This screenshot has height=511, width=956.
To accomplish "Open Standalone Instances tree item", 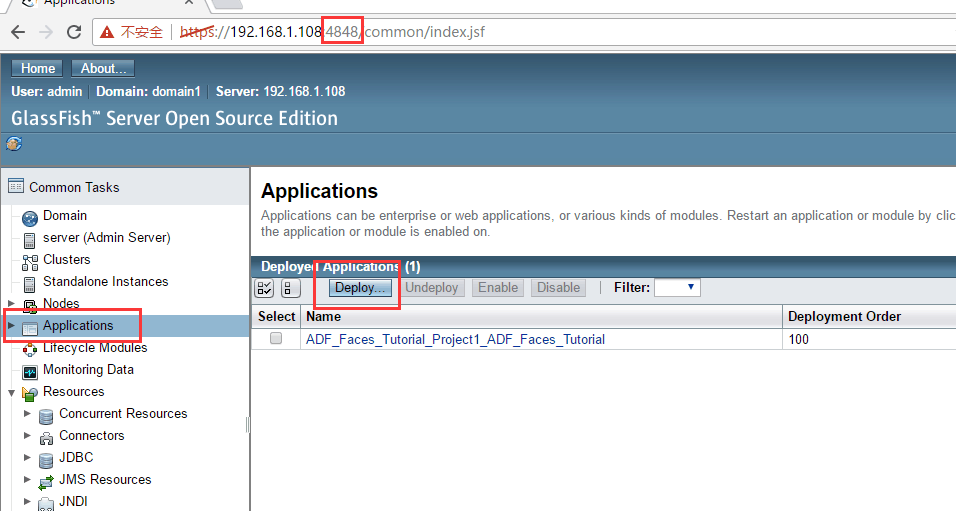I will pyautogui.click(x=105, y=281).
